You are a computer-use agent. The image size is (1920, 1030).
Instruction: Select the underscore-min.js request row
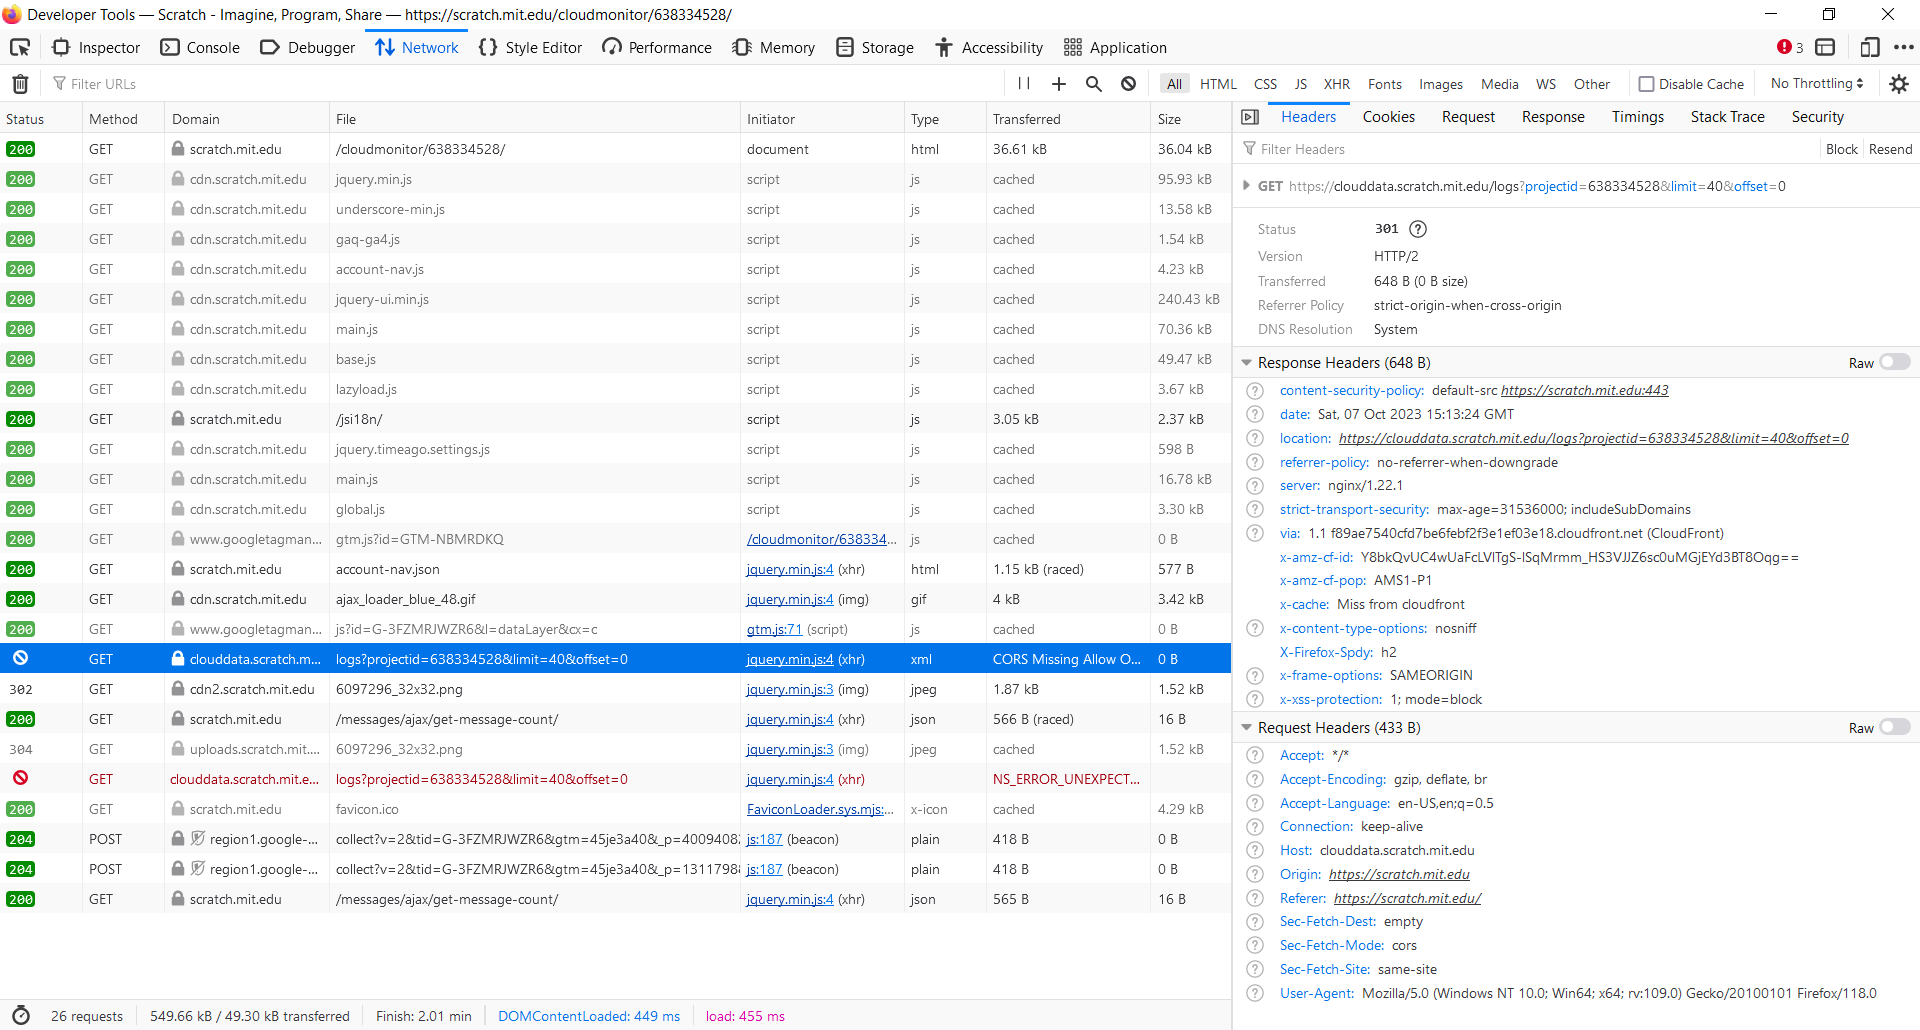tap(615, 209)
